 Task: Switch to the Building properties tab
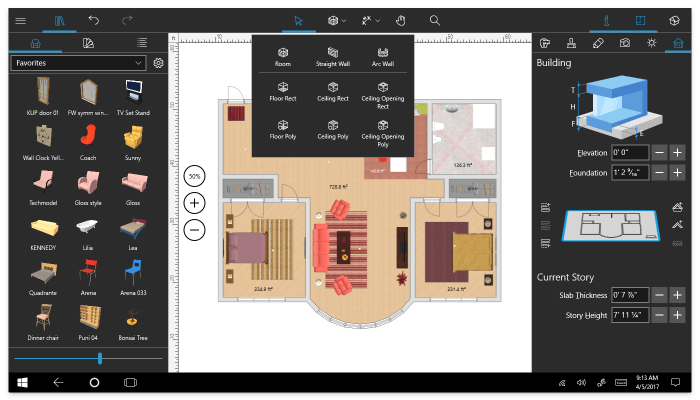(x=678, y=43)
